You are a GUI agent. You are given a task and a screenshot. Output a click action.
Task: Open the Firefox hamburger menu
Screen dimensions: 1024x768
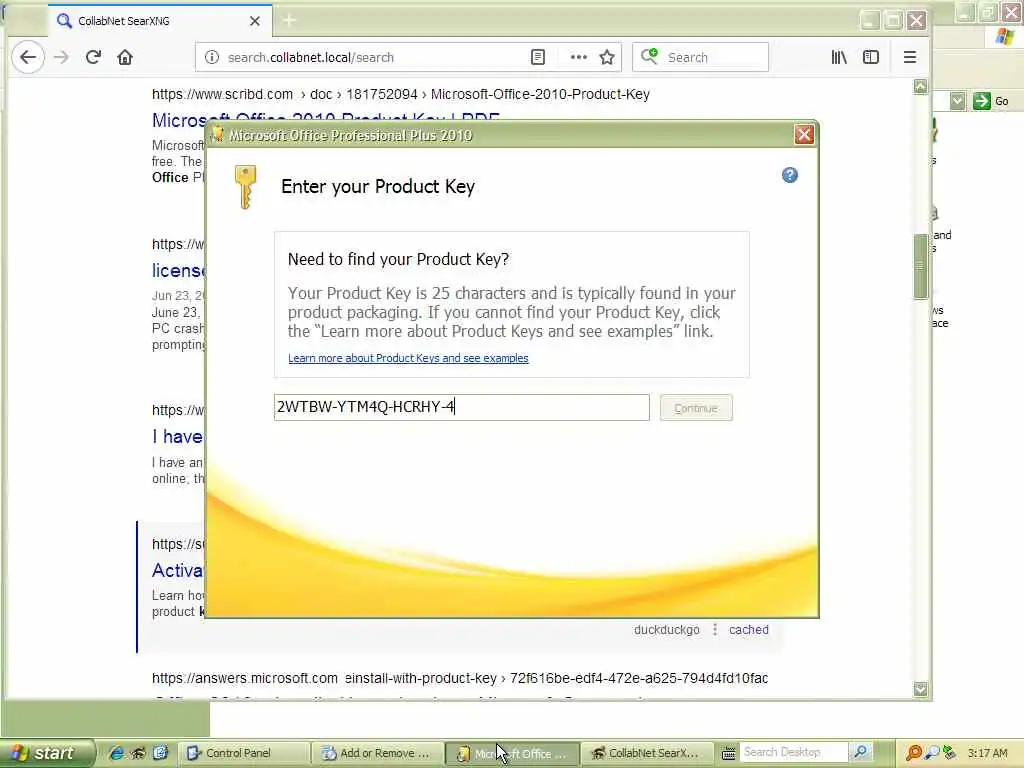910,57
